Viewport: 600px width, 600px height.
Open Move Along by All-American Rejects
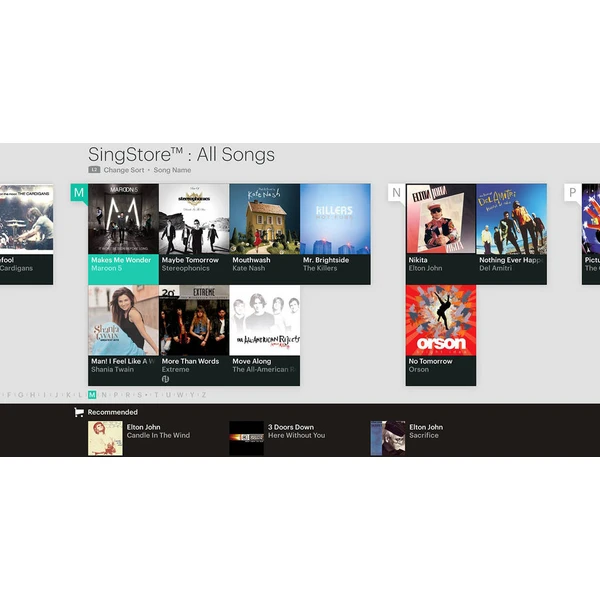coord(265,335)
